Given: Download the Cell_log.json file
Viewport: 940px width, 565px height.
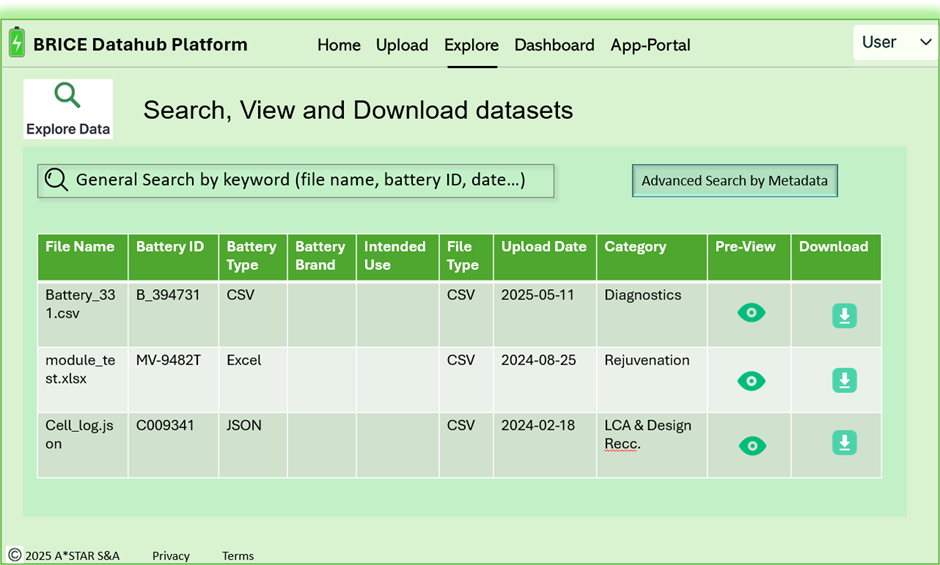Looking at the screenshot, I should (844, 443).
